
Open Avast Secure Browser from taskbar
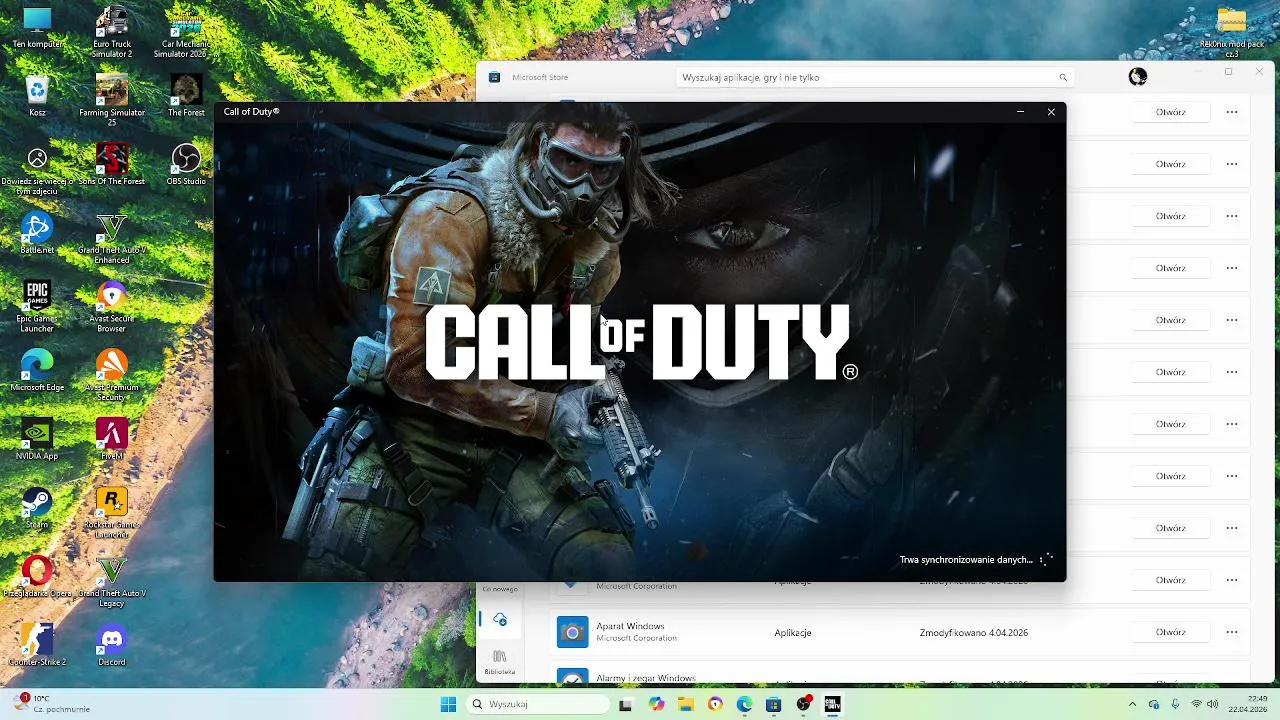coord(715,704)
